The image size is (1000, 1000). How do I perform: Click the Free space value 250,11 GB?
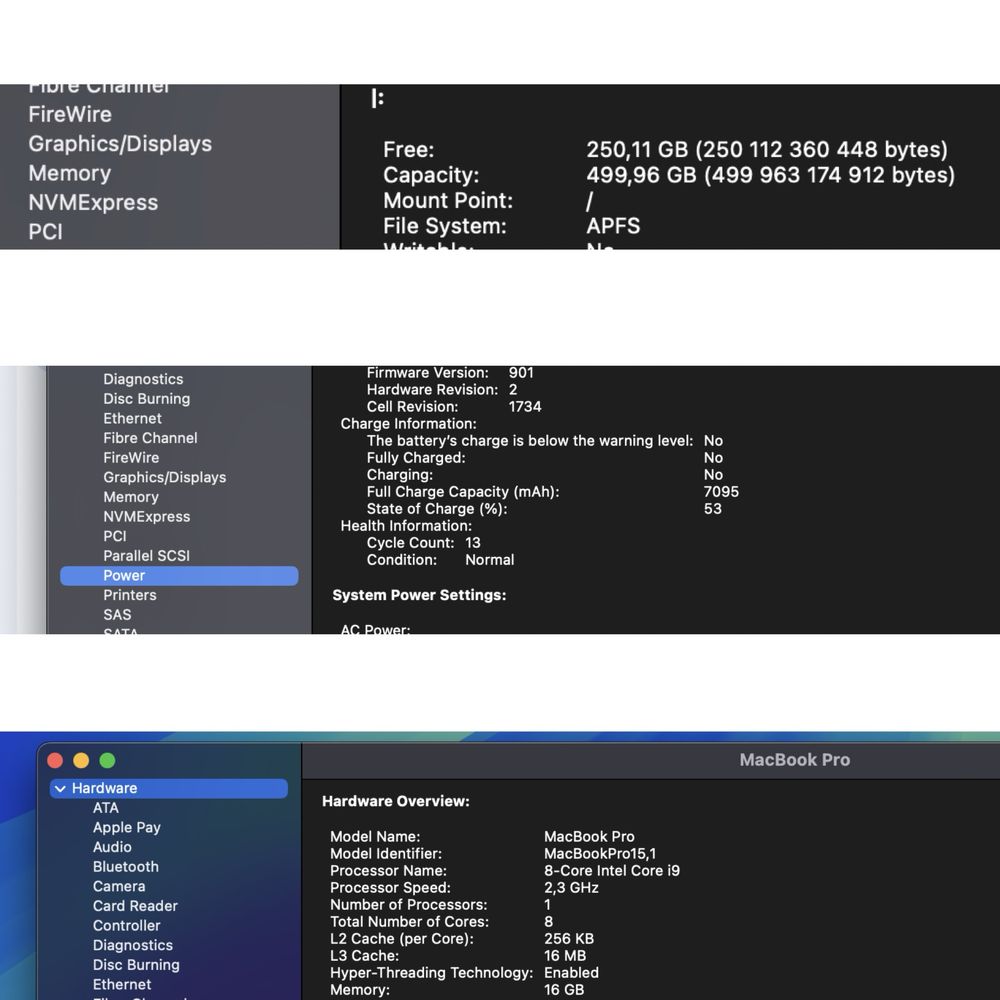click(x=767, y=149)
